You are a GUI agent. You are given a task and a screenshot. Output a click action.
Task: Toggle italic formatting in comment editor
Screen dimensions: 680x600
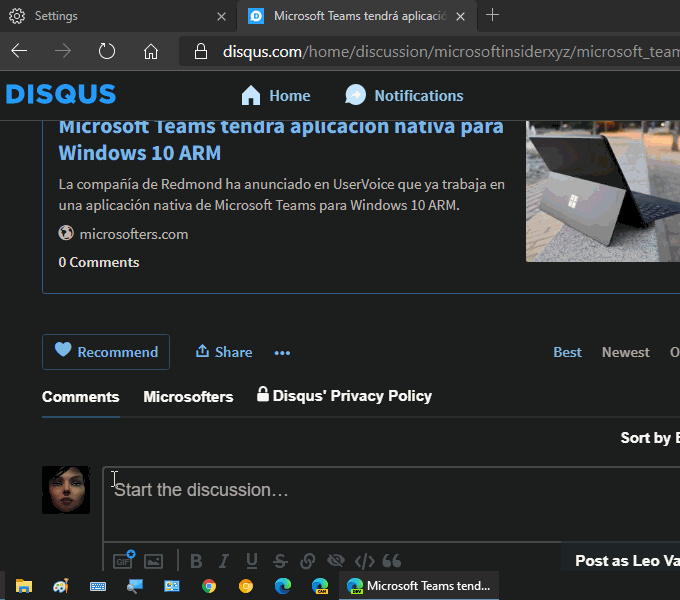tap(224, 561)
